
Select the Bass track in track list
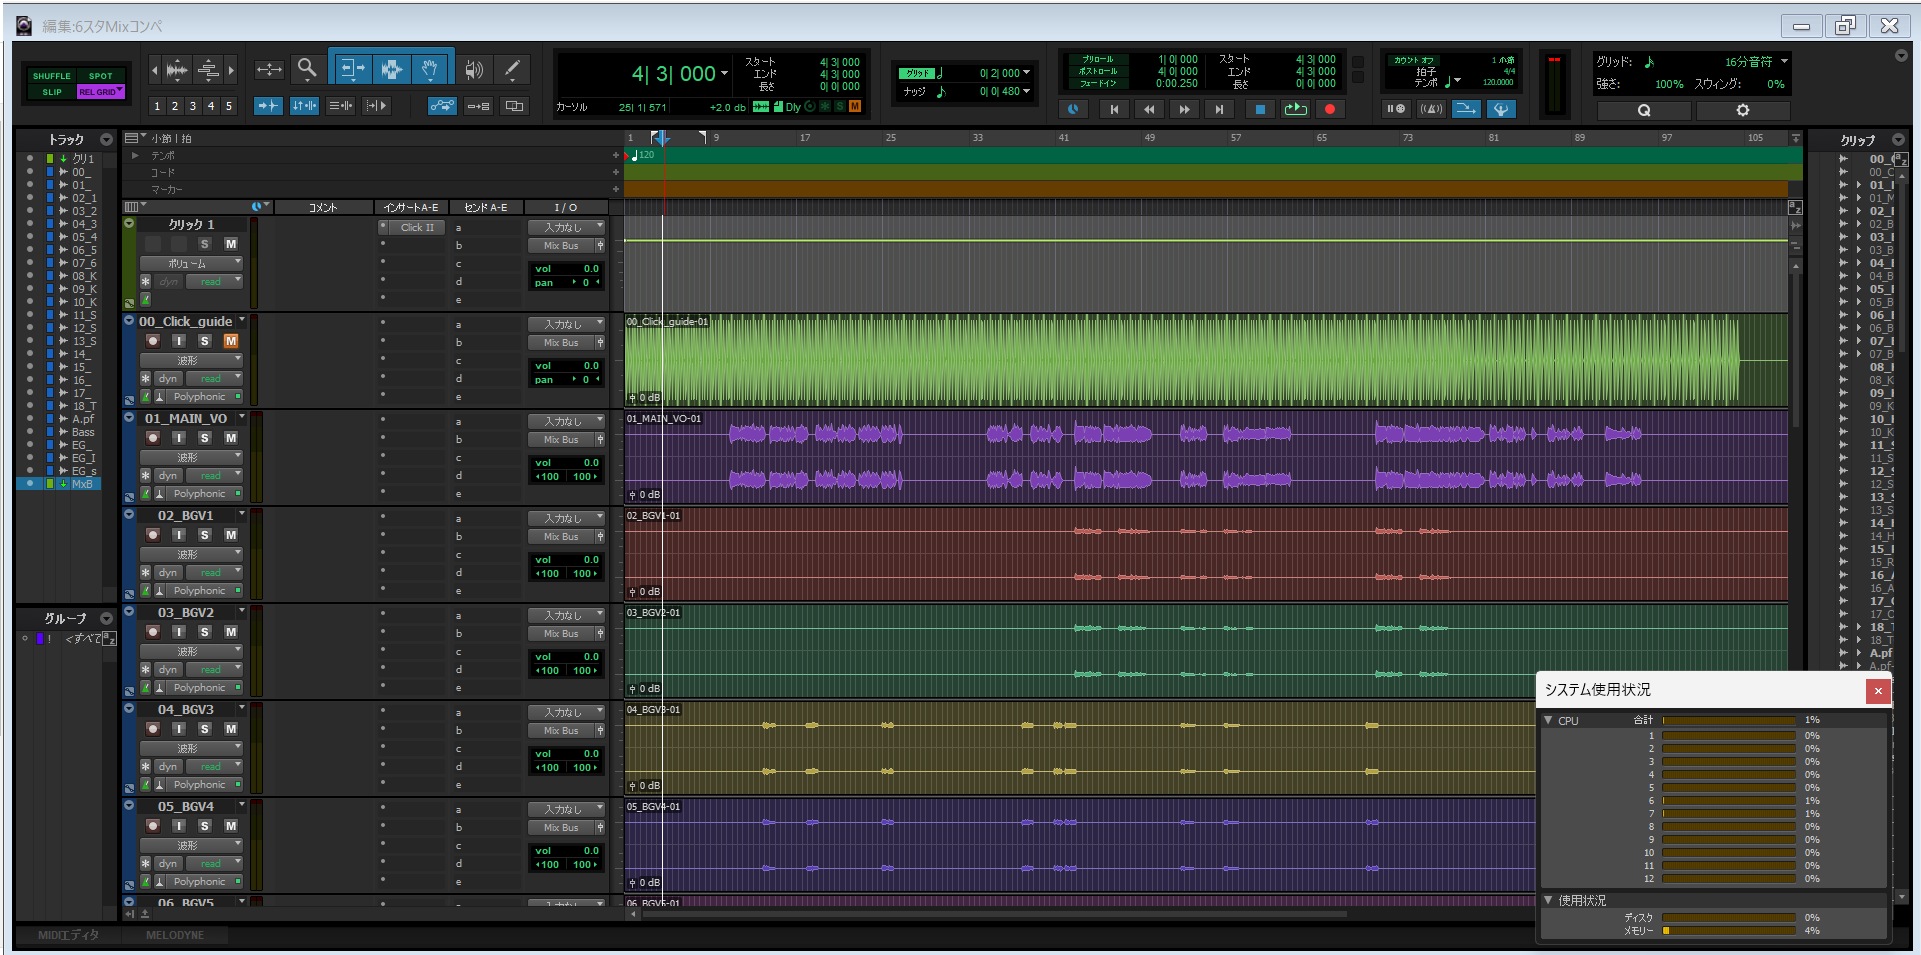[x=83, y=432]
